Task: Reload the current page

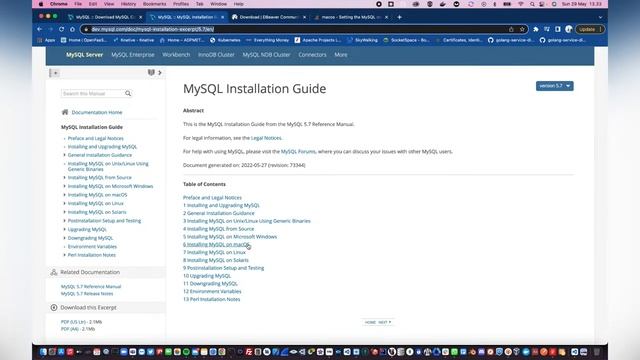Action: point(62,29)
